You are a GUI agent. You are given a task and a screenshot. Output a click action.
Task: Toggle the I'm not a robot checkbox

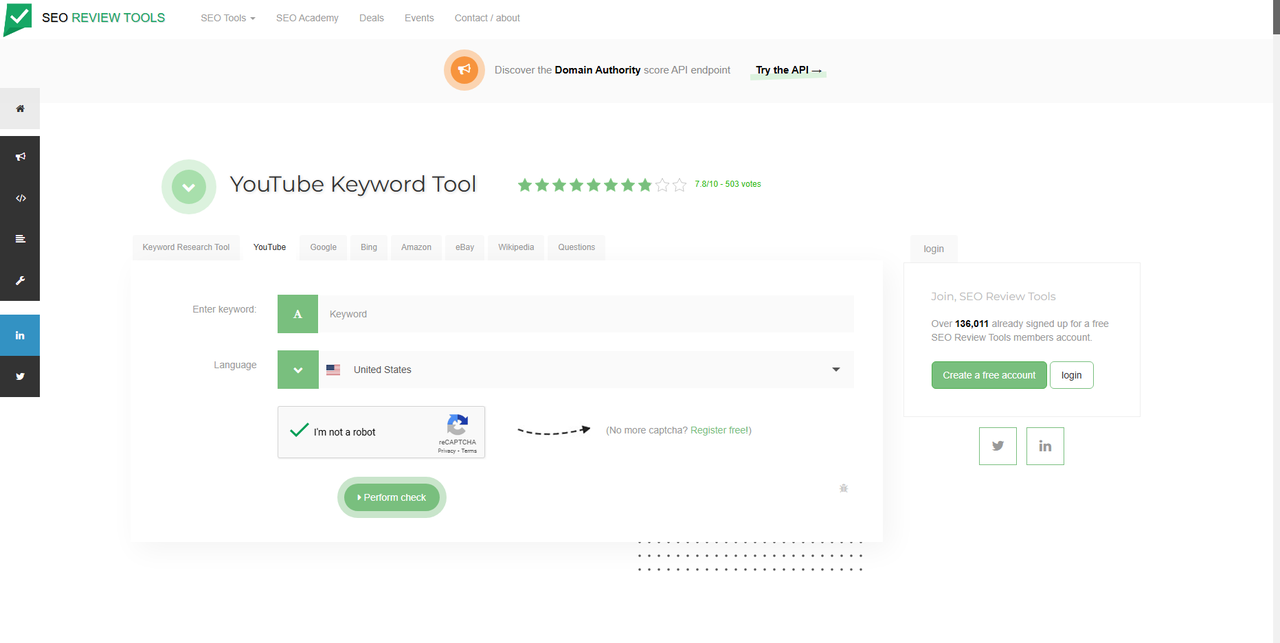click(x=298, y=431)
